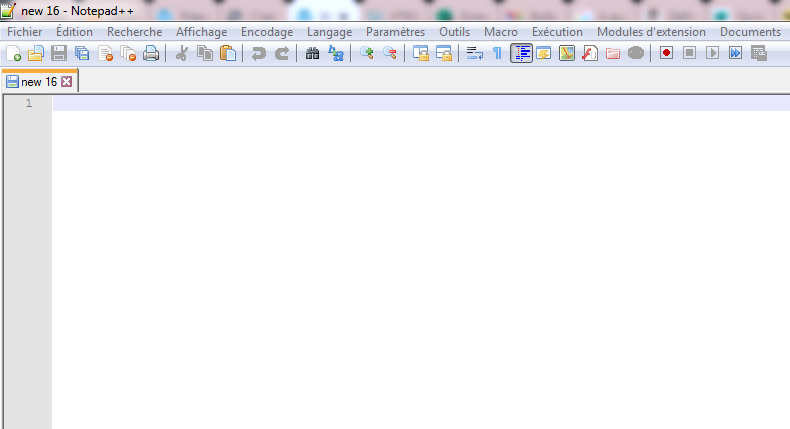This screenshot has height=429, width=790.
Task: Stop macro recording with the square icon
Action: (x=689, y=53)
